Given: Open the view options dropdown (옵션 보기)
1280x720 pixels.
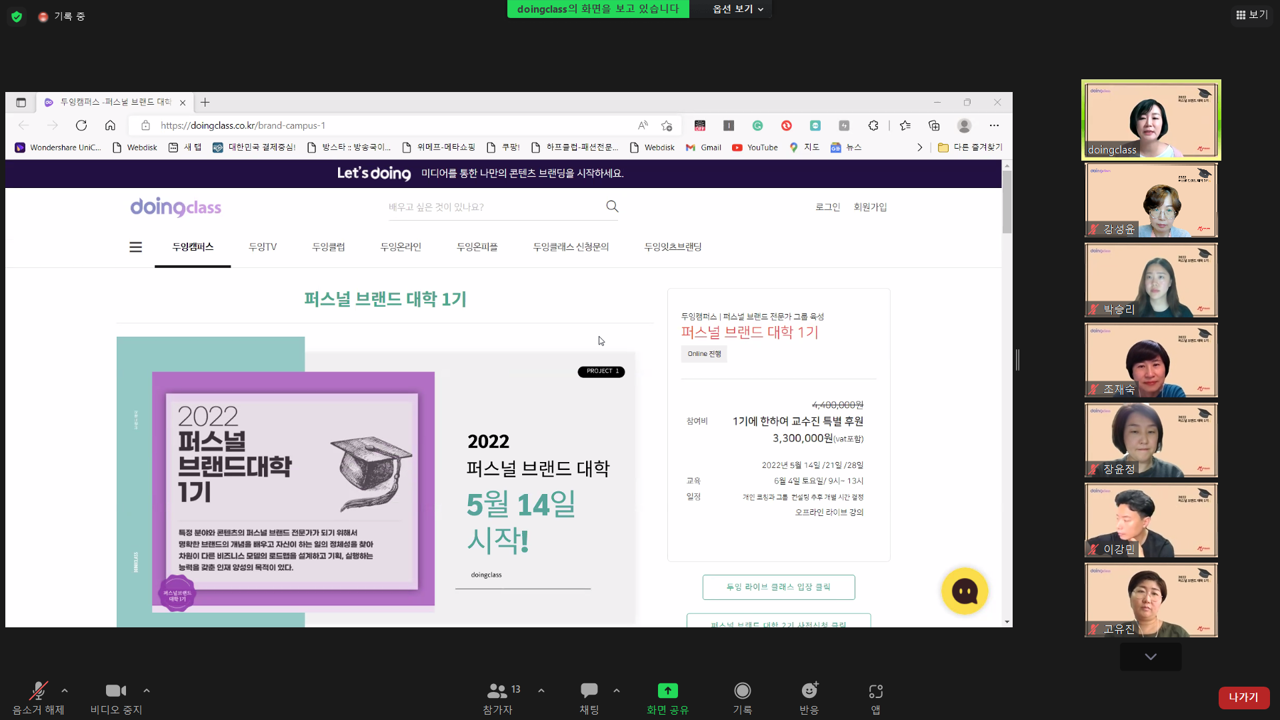Looking at the screenshot, I should (738, 9).
